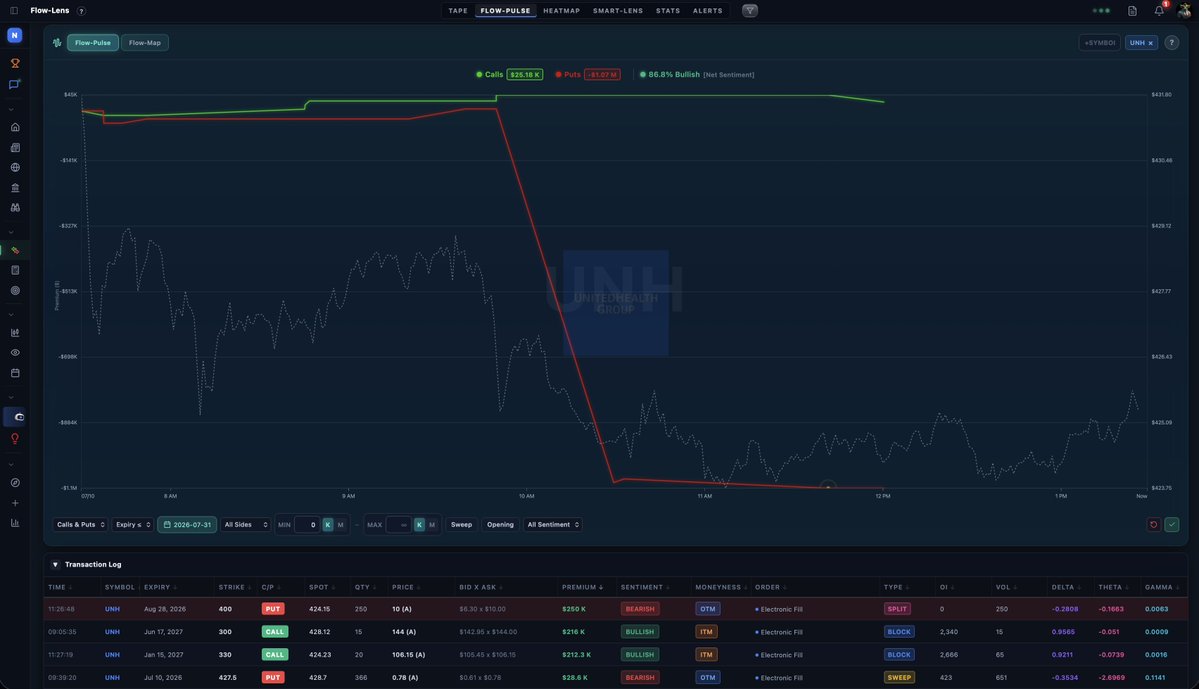Go to the home icon in sidebar
This screenshot has height=689, width=1199.
pos(15,127)
